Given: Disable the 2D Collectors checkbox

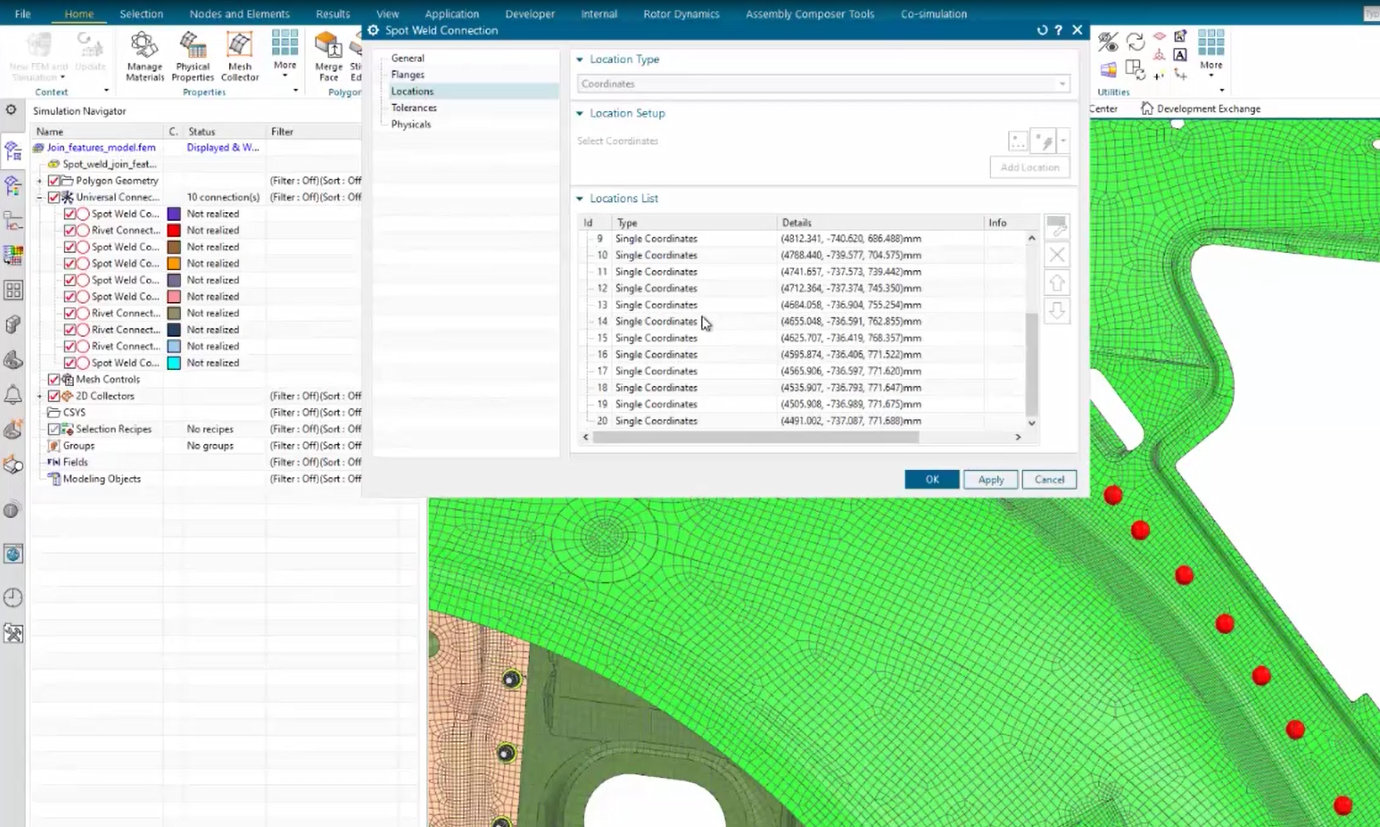Looking at the screenshot, I should click(x=55, y=395).
